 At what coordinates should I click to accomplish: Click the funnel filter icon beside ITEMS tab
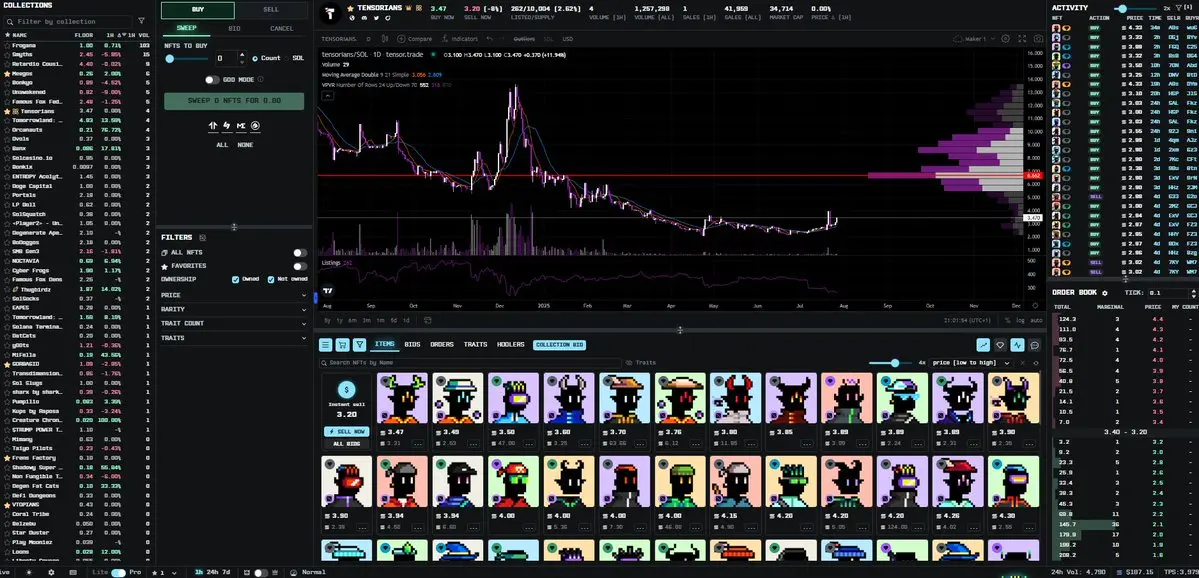(359, 345)
